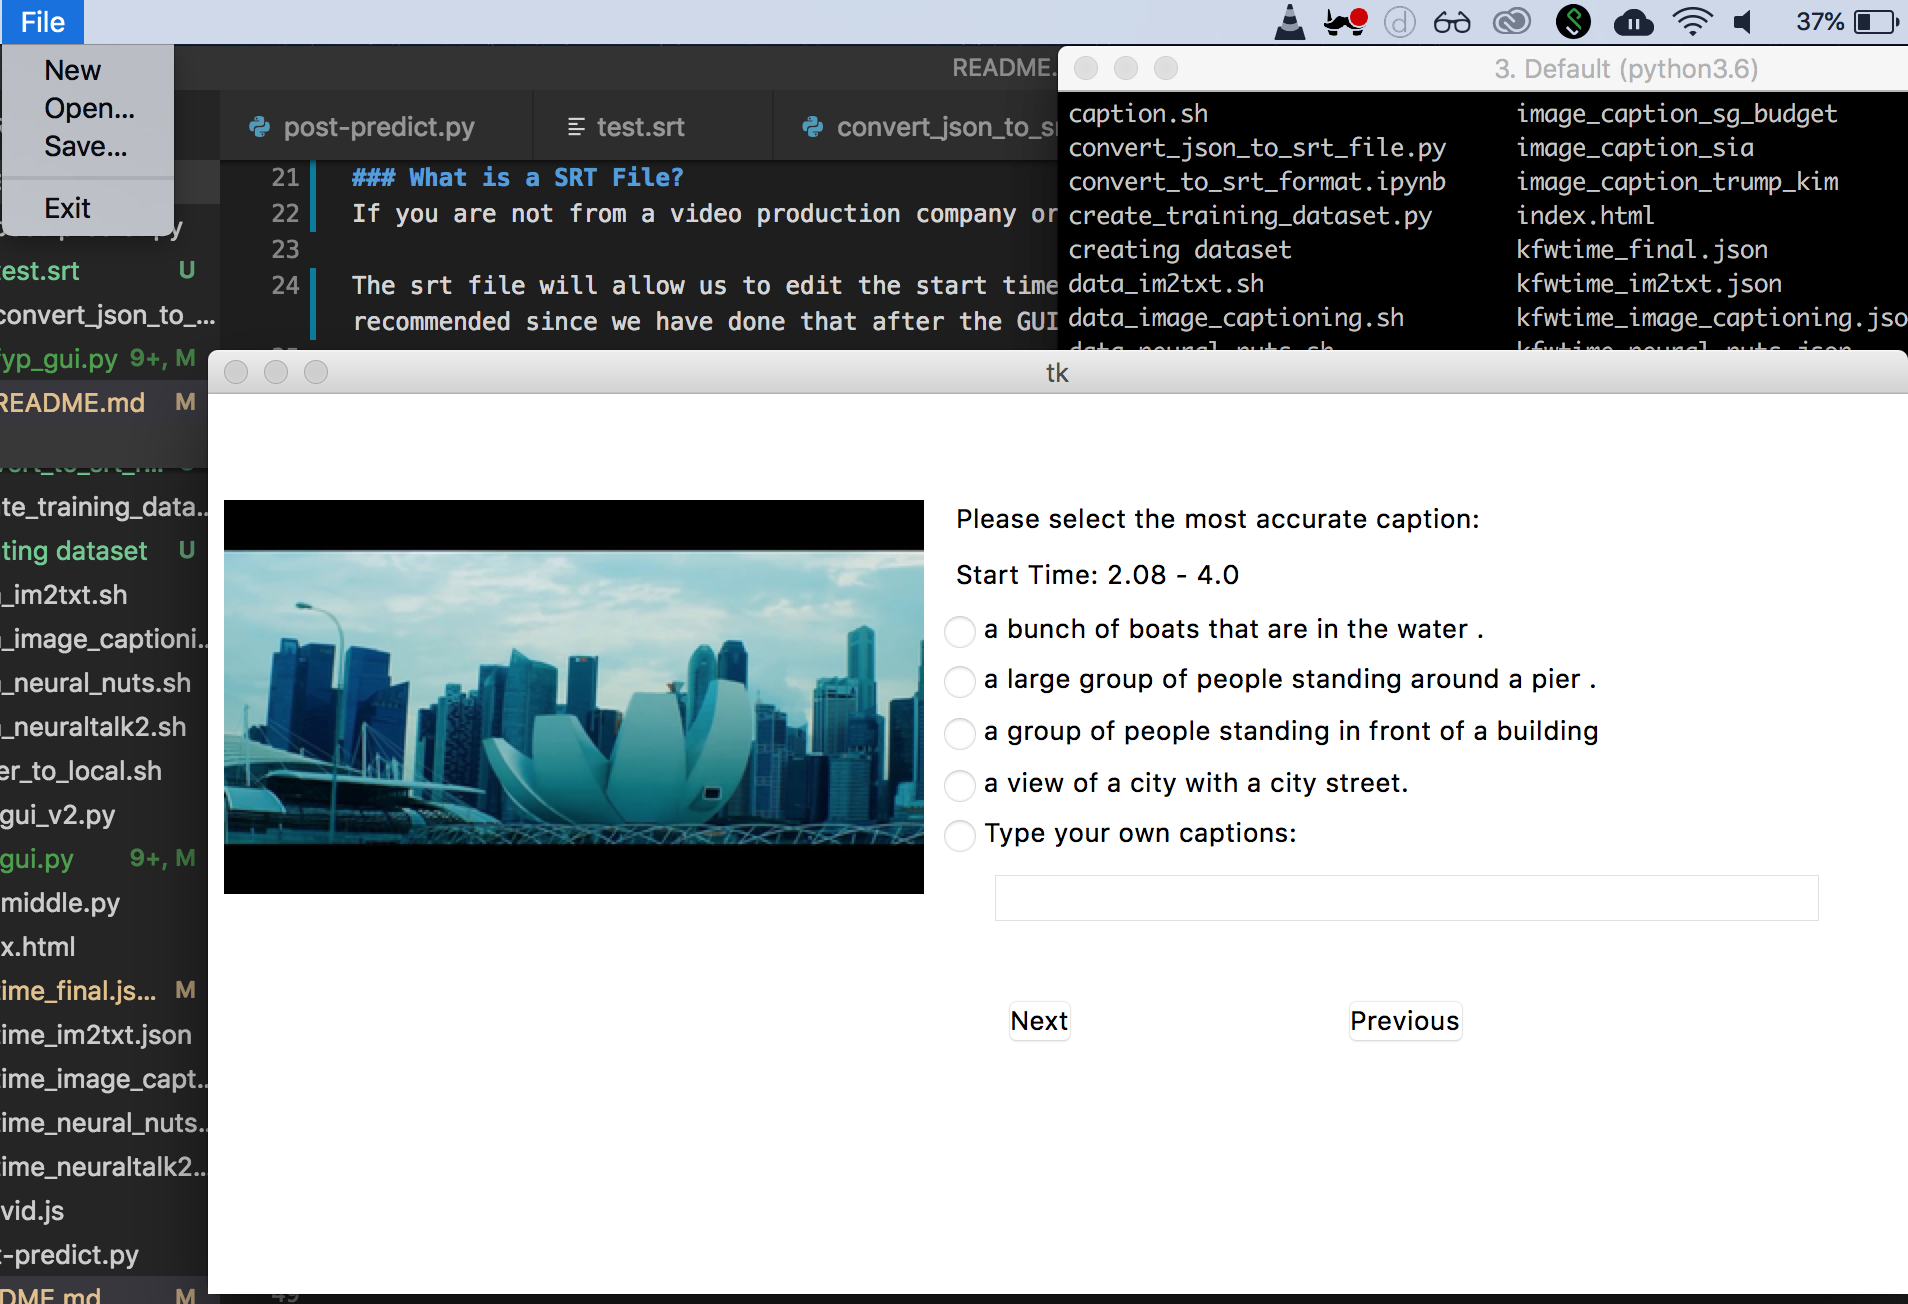This screenshot has width=1908, height=1304.
Task: Choose Exit from the File menu
Action: tap(67, 209)
